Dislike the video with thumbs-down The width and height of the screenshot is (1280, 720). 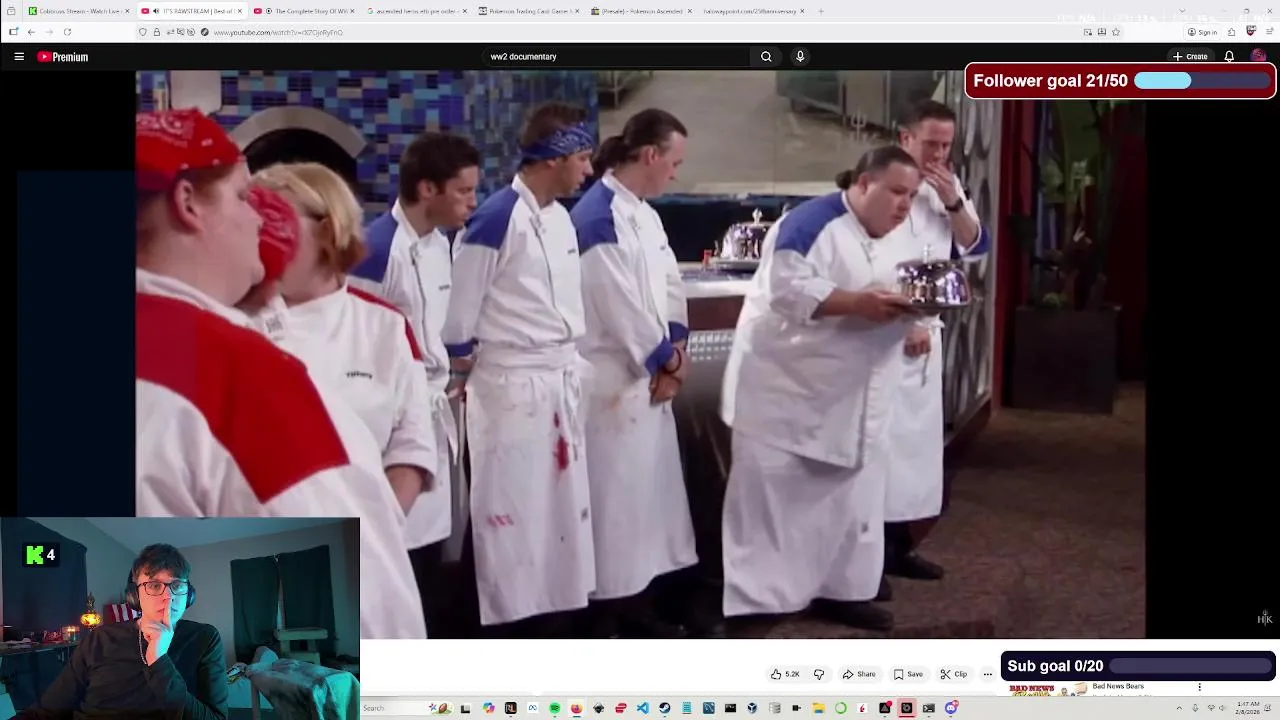(819, 674)
